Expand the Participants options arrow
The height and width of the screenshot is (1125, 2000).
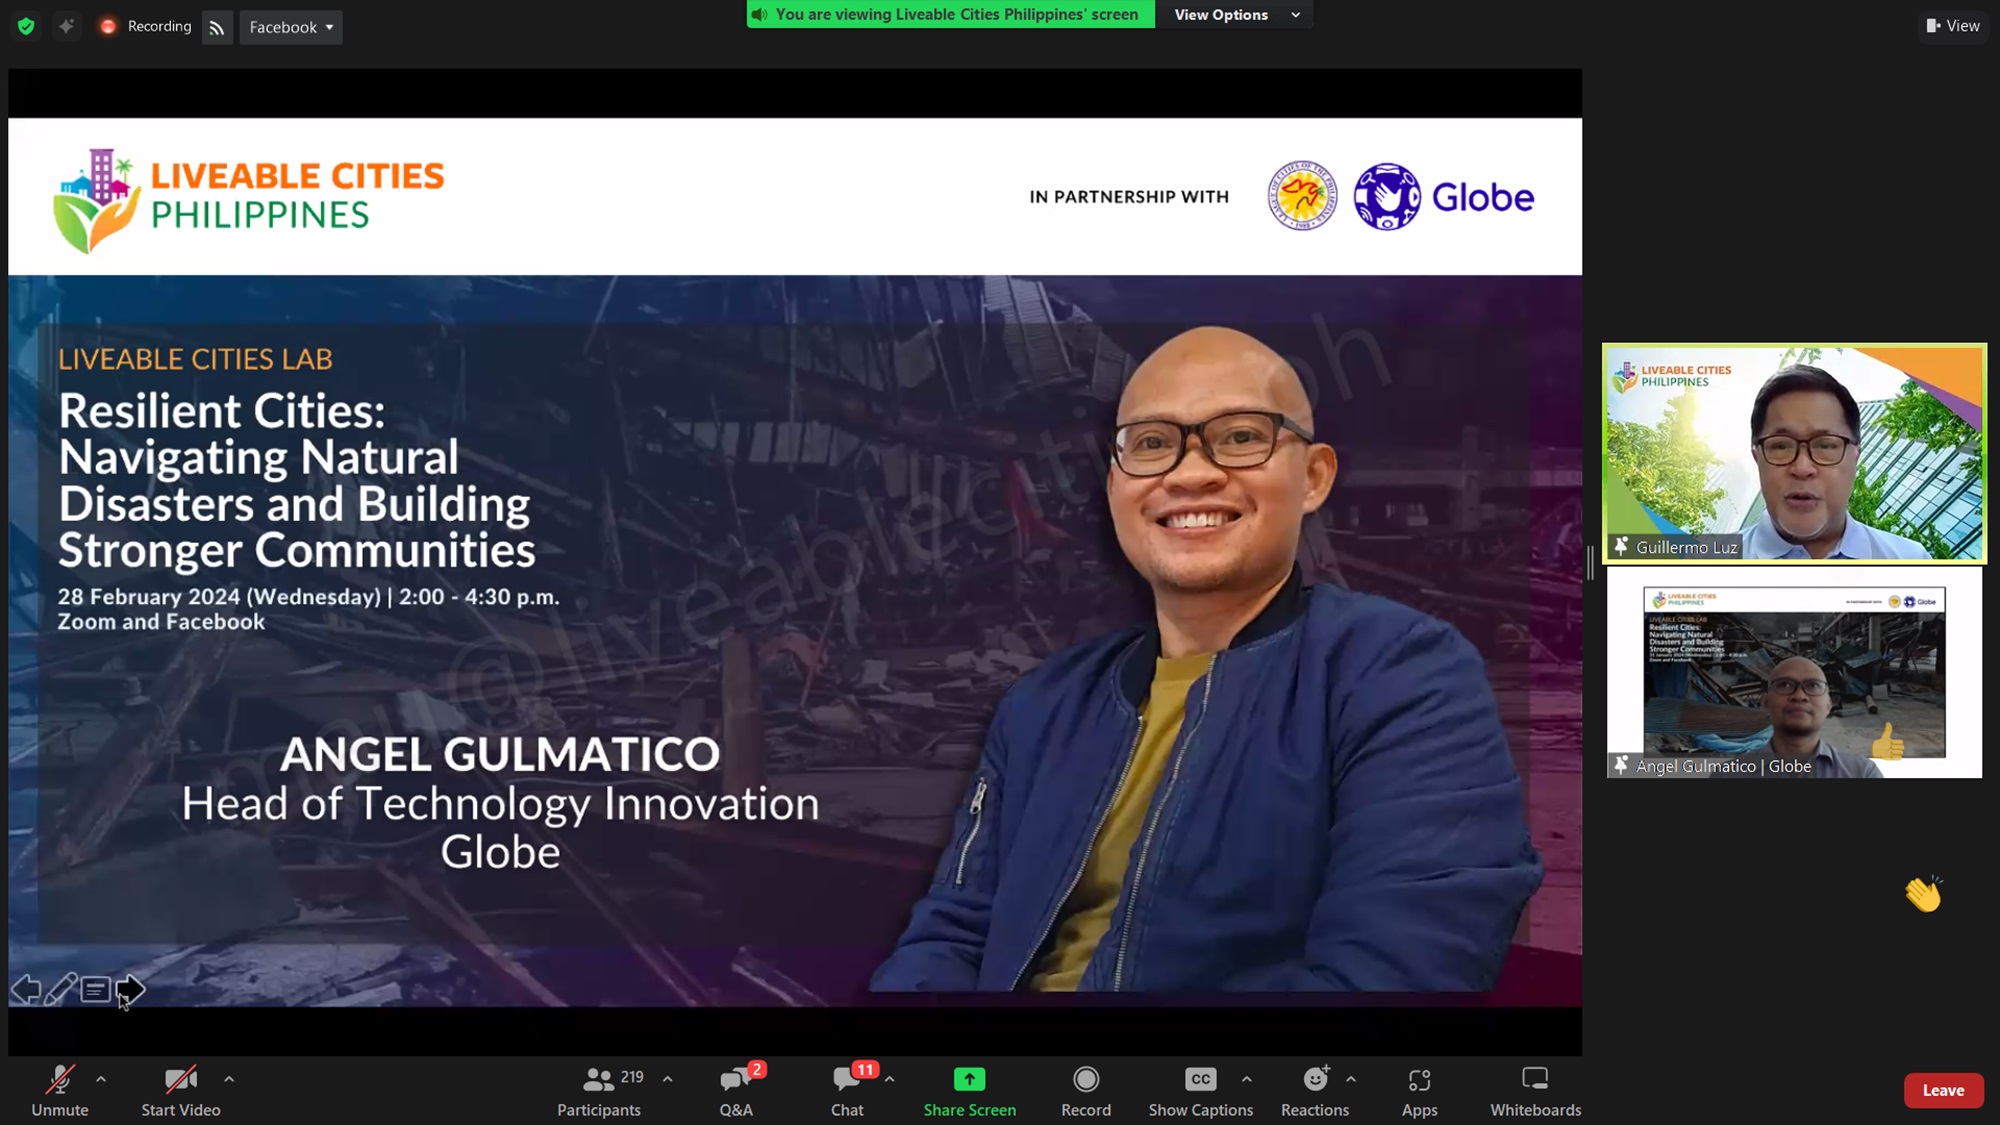point(668,1079)
